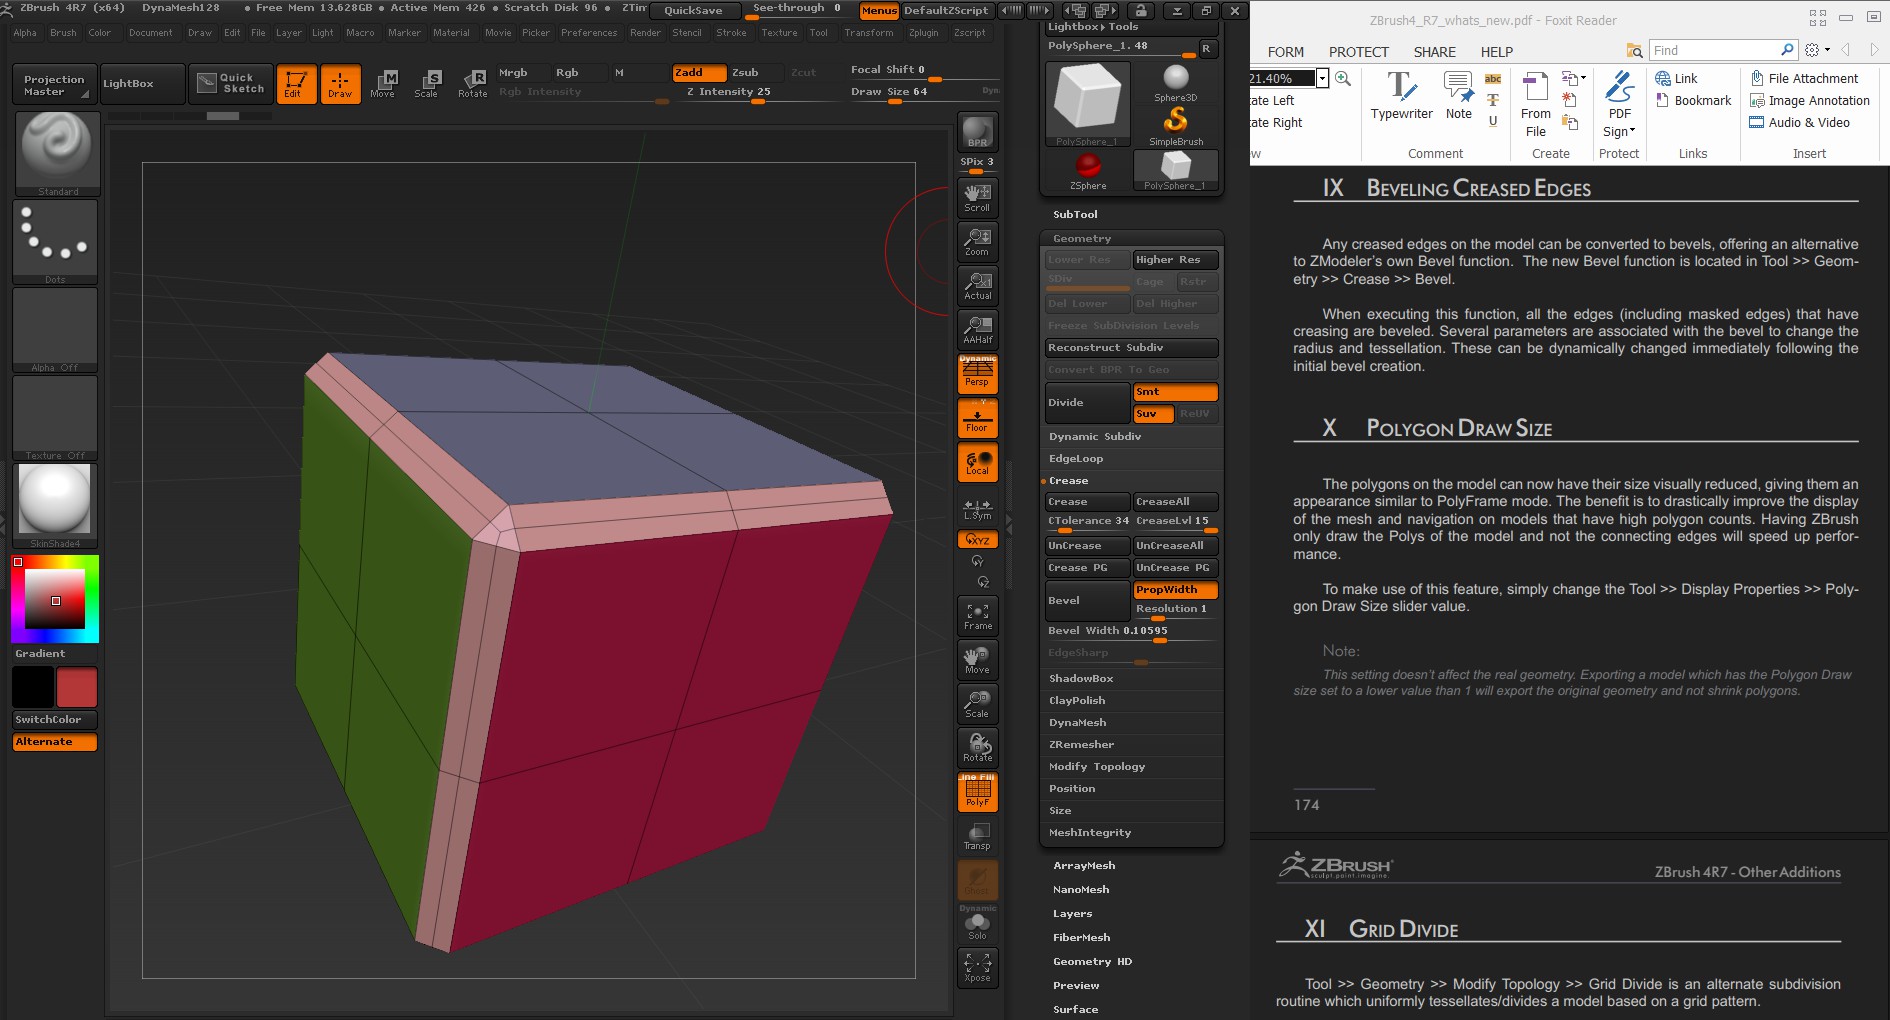Click the Rotate view icon in right shelf
Image resolution: width=1890 pixels, height=1020 pixels.
[x=977, y=748]
